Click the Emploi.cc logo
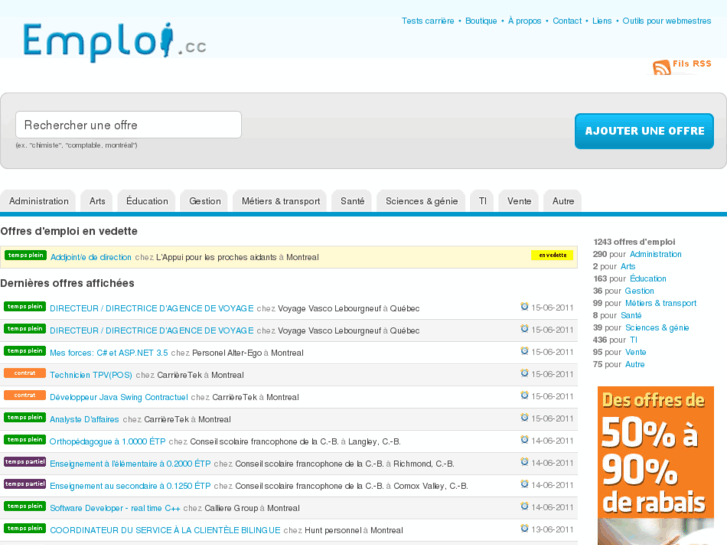 point(115,42)
